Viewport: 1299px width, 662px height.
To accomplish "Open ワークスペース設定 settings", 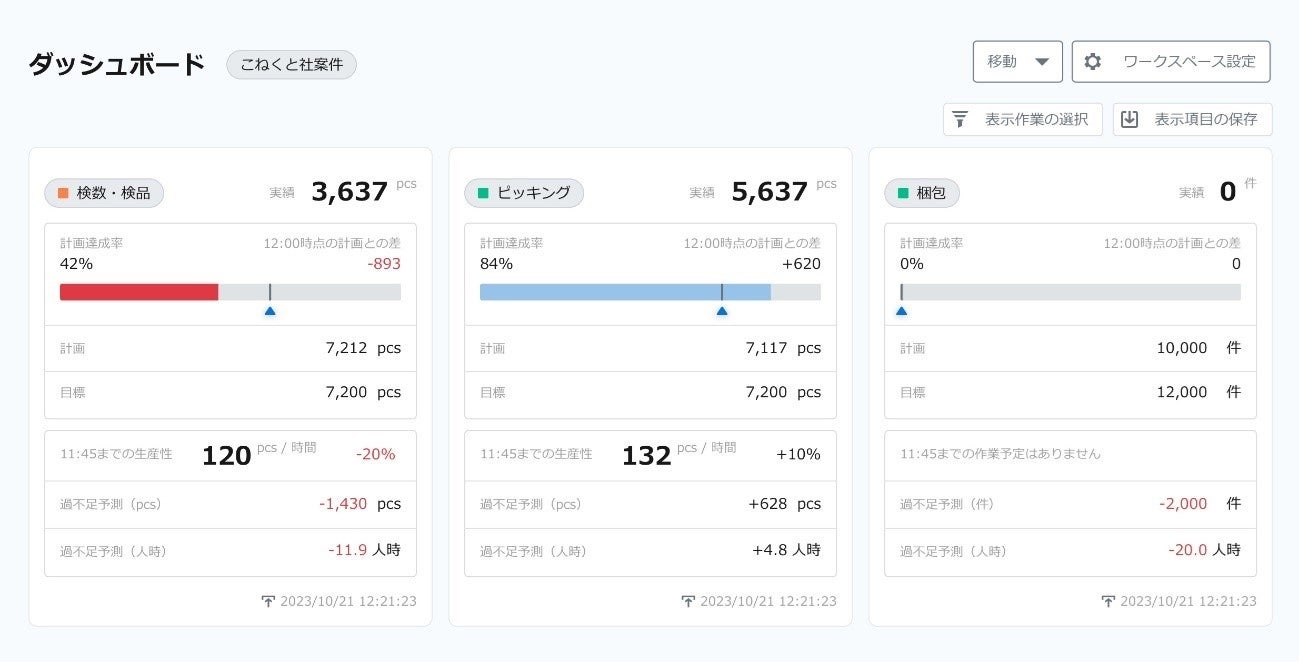I will [x=1171, y=62].
